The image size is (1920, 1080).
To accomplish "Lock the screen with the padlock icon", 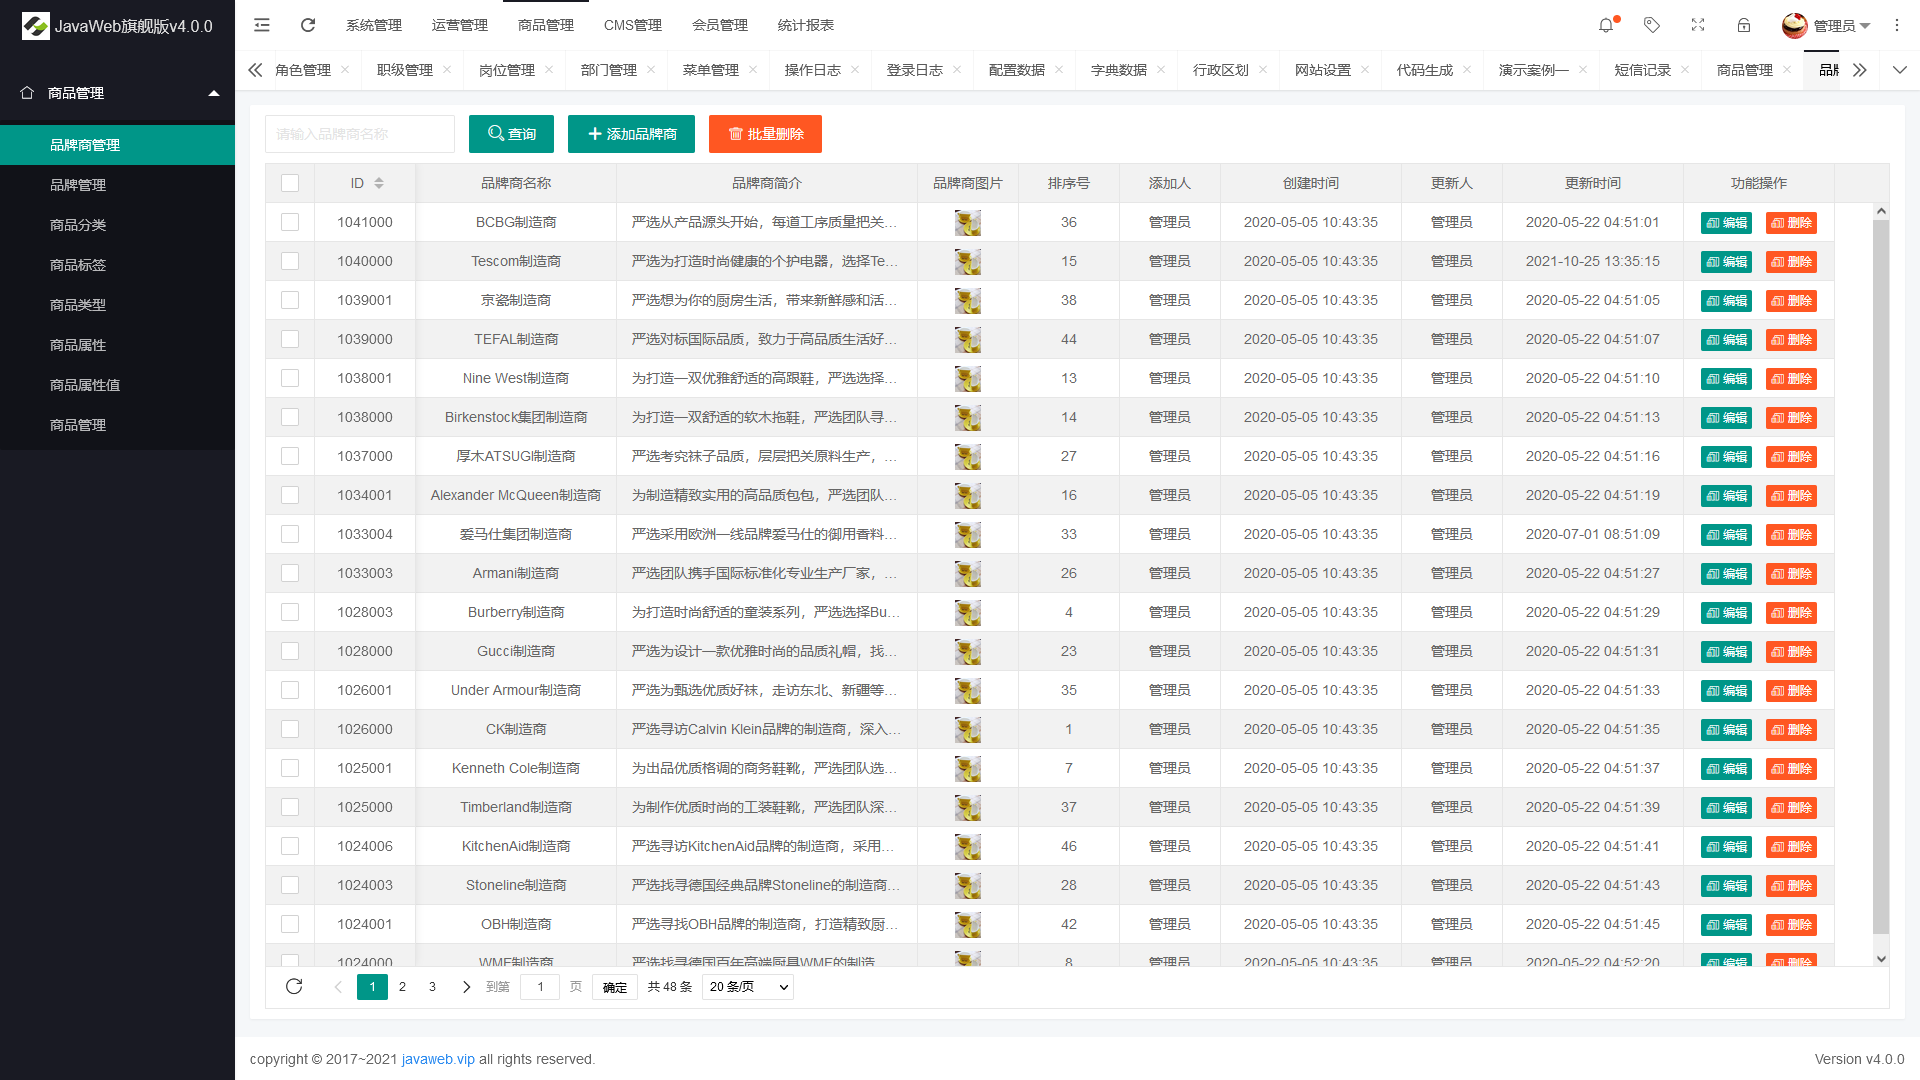I will click(1744, 25).
